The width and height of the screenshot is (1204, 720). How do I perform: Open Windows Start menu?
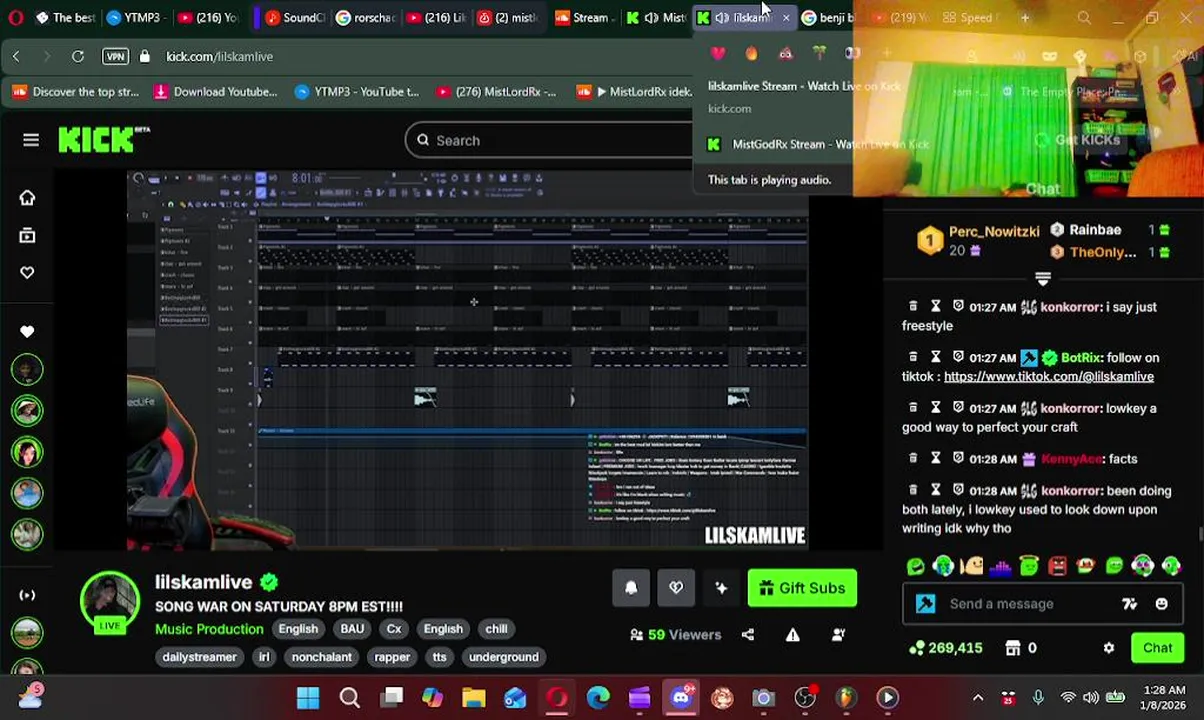tap(308, 698)
